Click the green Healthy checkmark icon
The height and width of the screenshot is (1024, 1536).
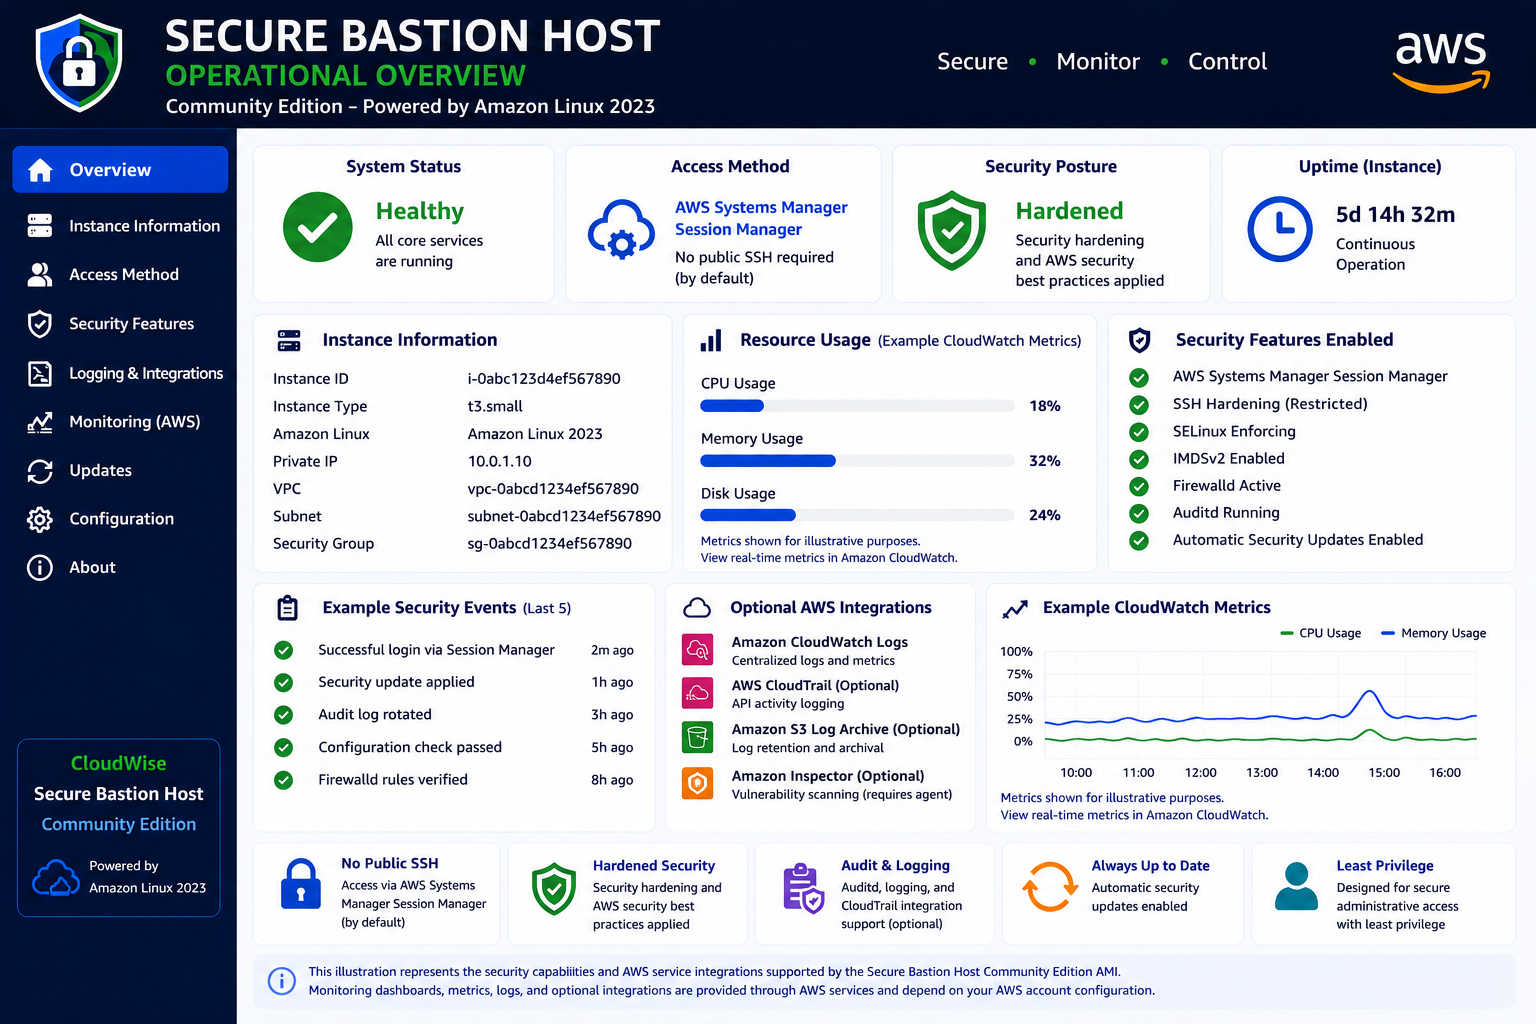(318, 227)
